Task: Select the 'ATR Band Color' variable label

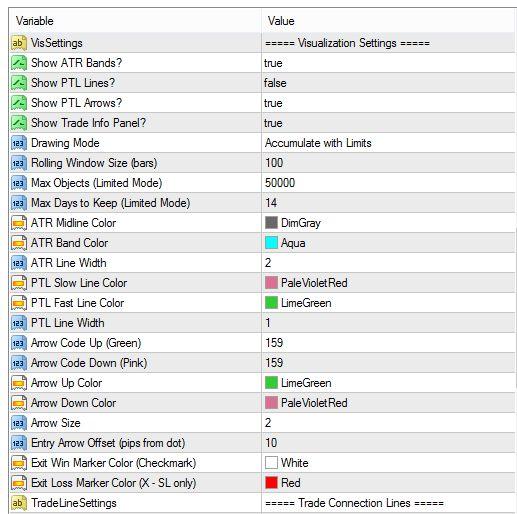Action: [69, 243]
